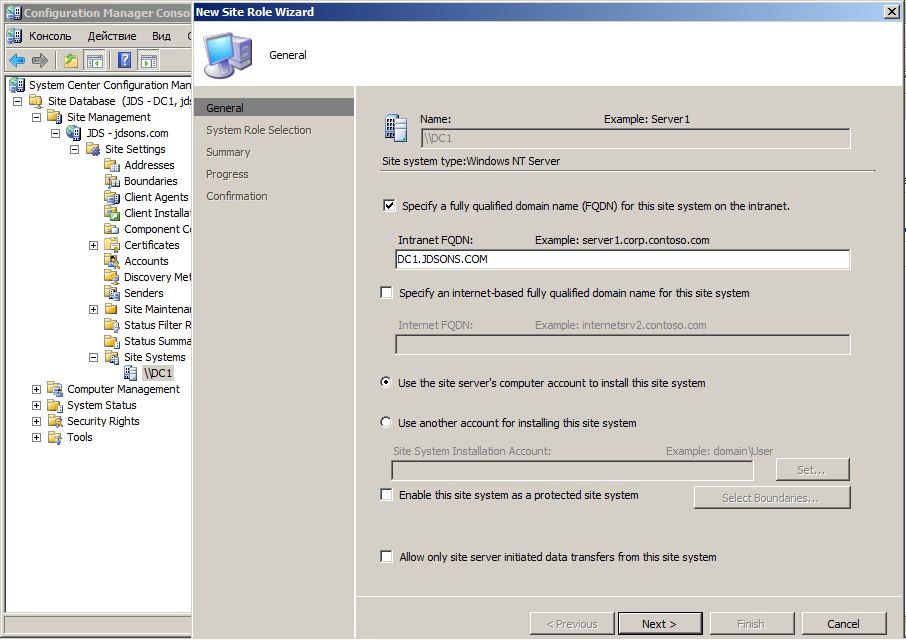
Task: Collapse the Site Database node
Action: tap(17, 101)
